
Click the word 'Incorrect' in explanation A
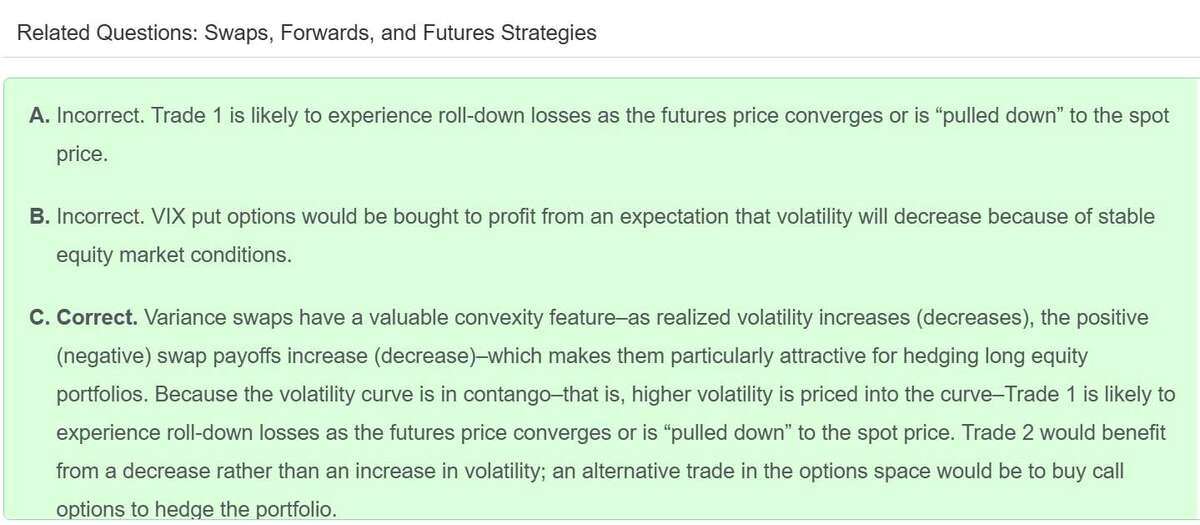(97, 116)
